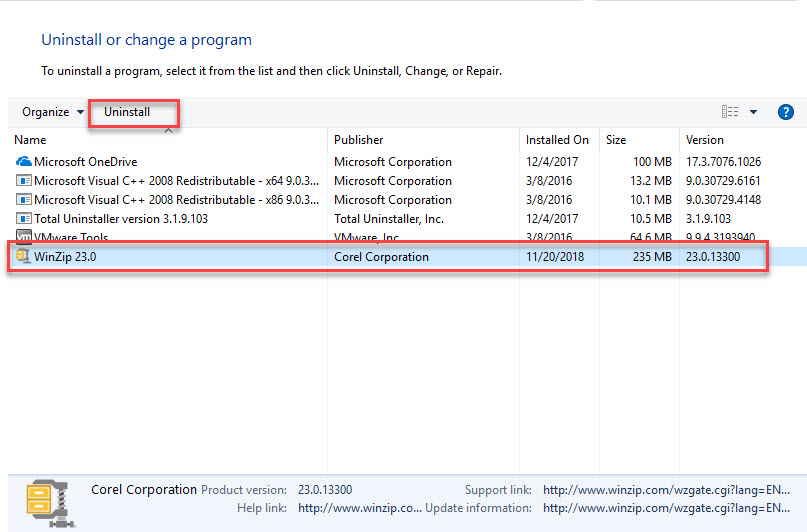Click icon of Visual C++ x86 entry
Viewport: 807px width, 532px height.
[x=24, y=200]
